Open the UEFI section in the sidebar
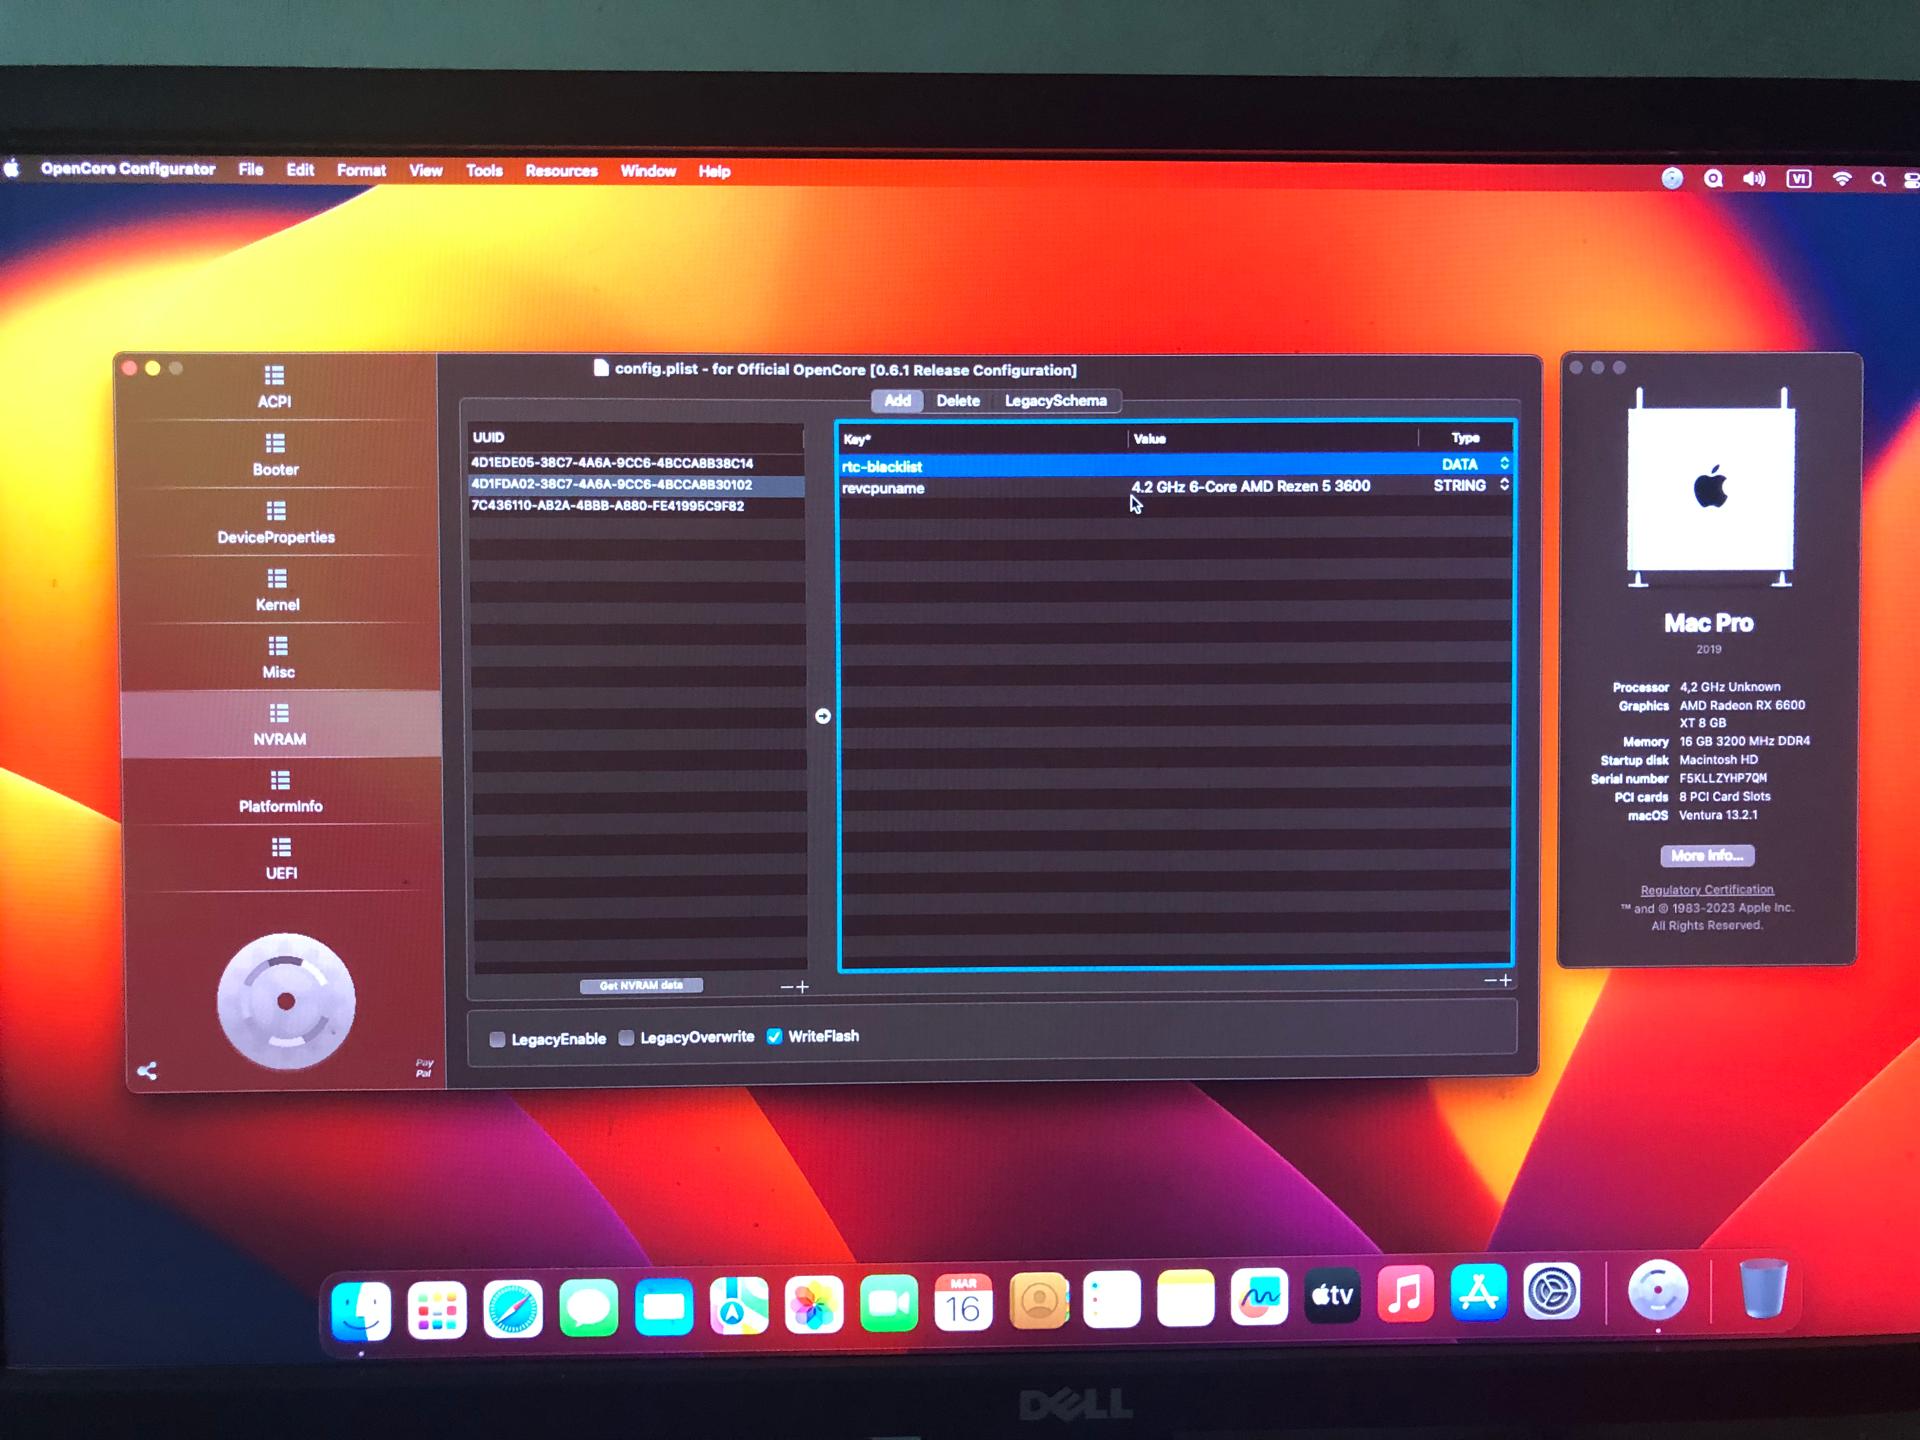Image resolution: width=1920 pixels, height=1440 pixels. pyautogui.click(x=281, y=858)
